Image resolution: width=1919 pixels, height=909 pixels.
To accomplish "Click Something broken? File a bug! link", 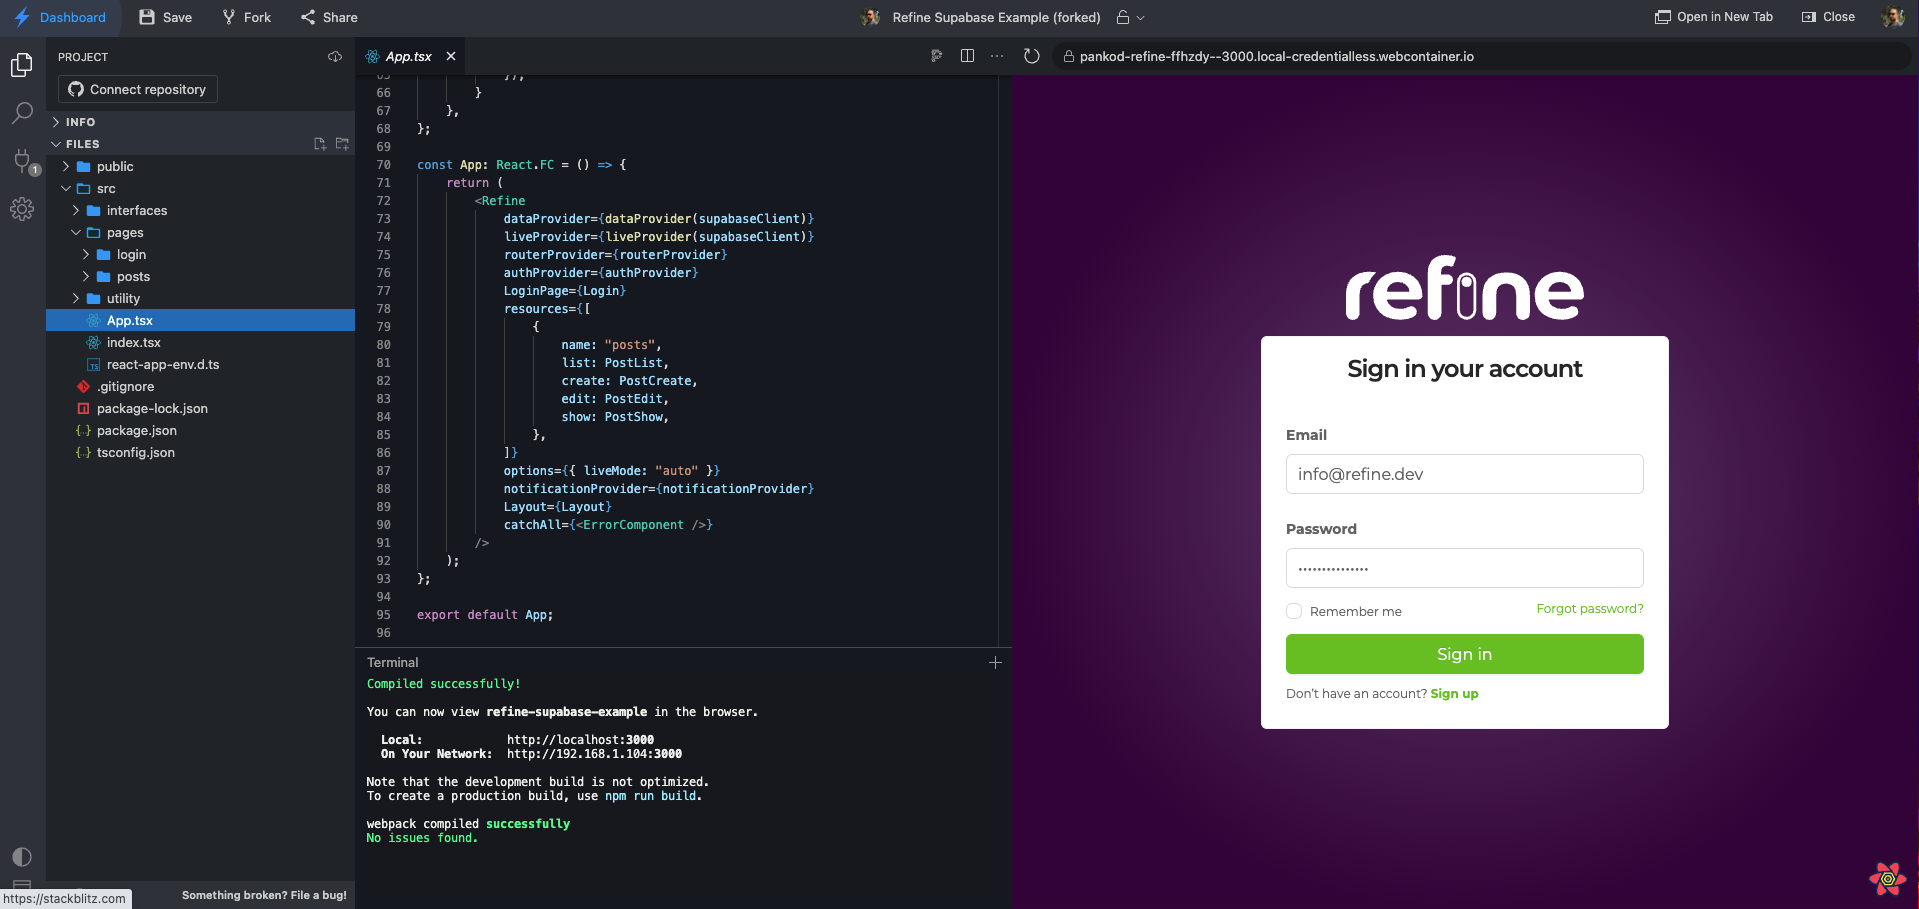I will (264, 895).
